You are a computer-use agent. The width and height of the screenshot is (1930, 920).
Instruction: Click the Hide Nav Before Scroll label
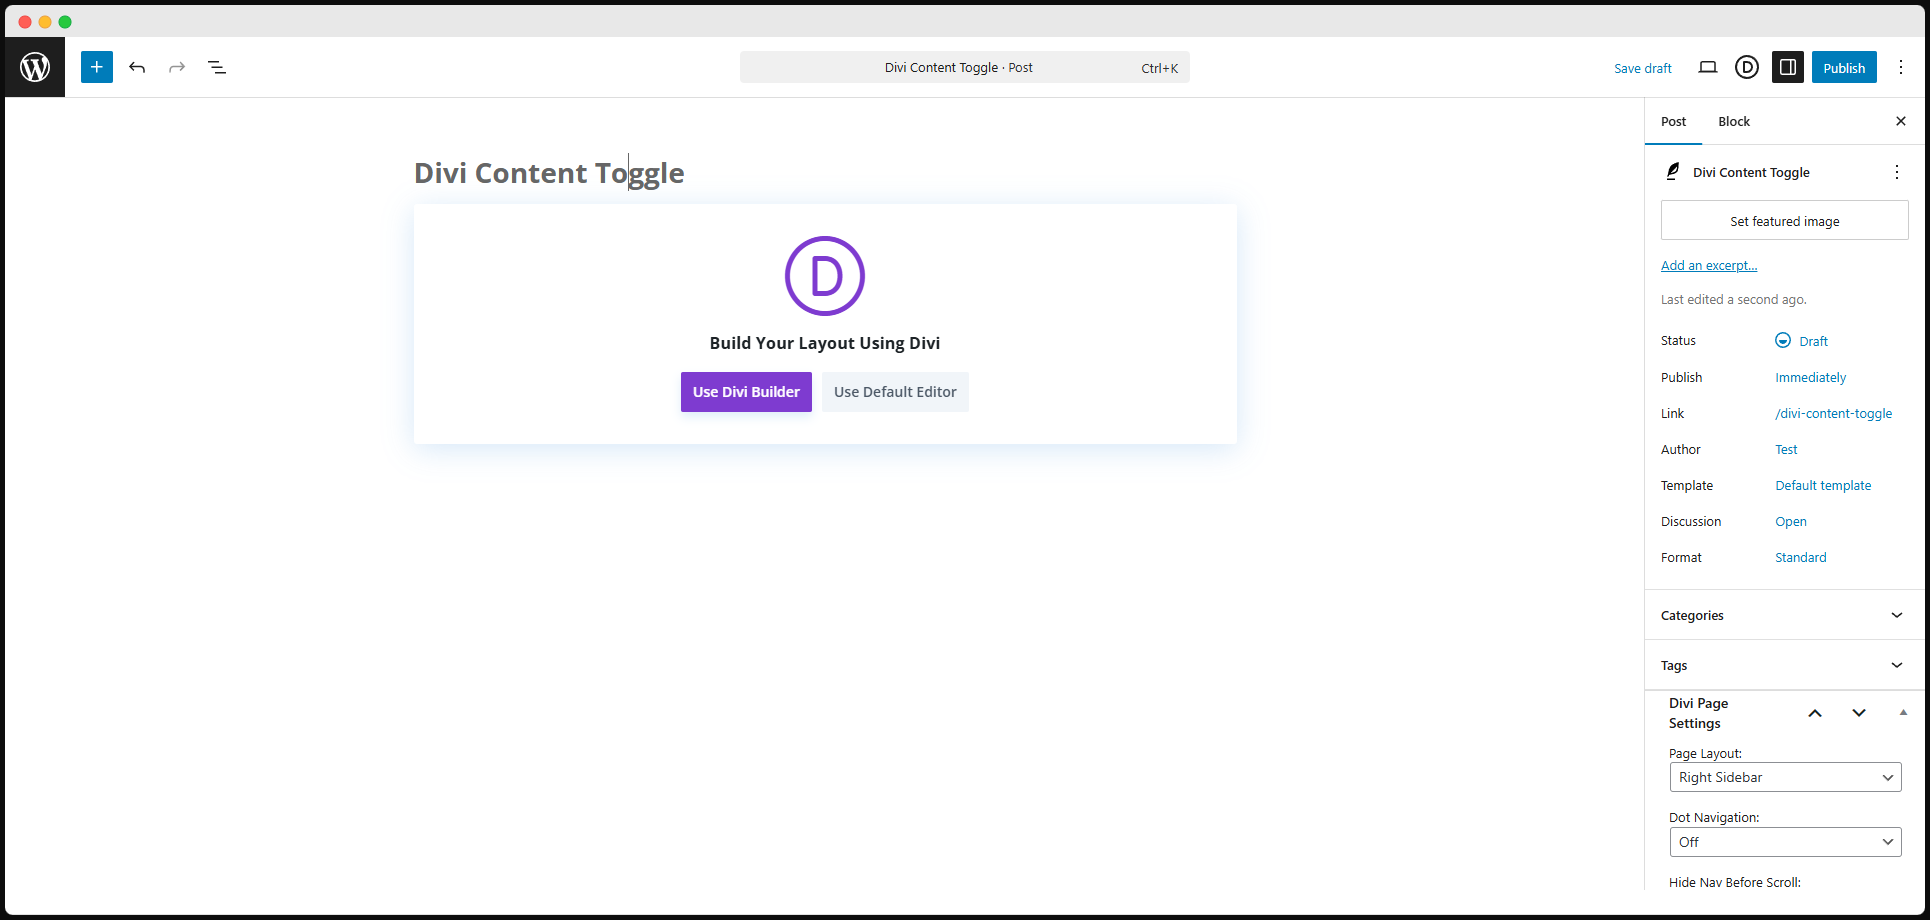pyautogui.click(x=1735, y=882)
